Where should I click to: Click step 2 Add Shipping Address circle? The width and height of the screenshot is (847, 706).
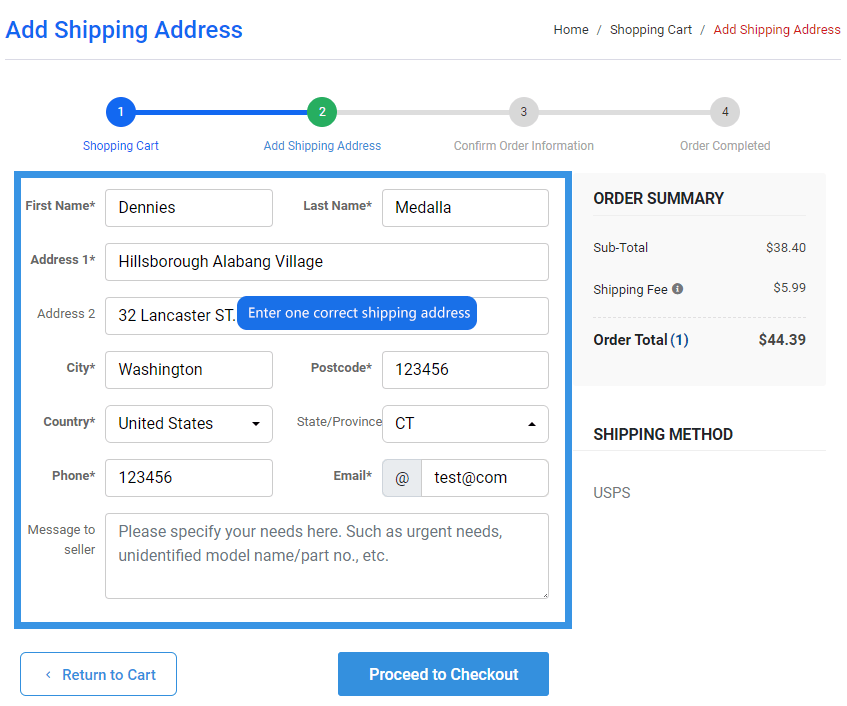[322, 112]
